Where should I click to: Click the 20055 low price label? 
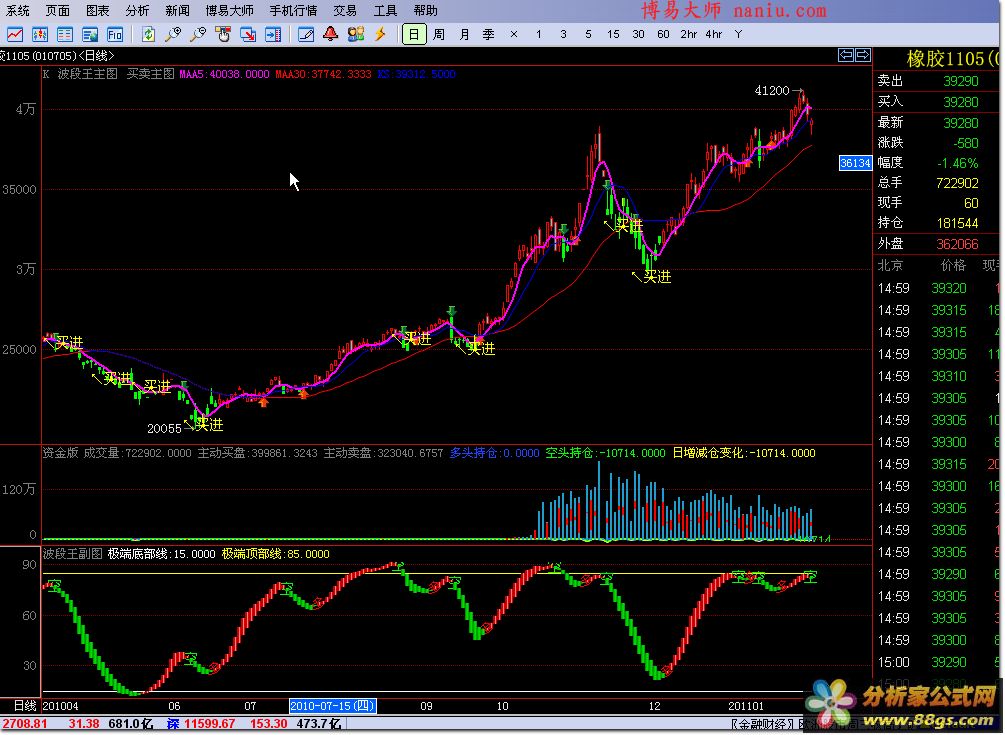click(x=164, y=429)
